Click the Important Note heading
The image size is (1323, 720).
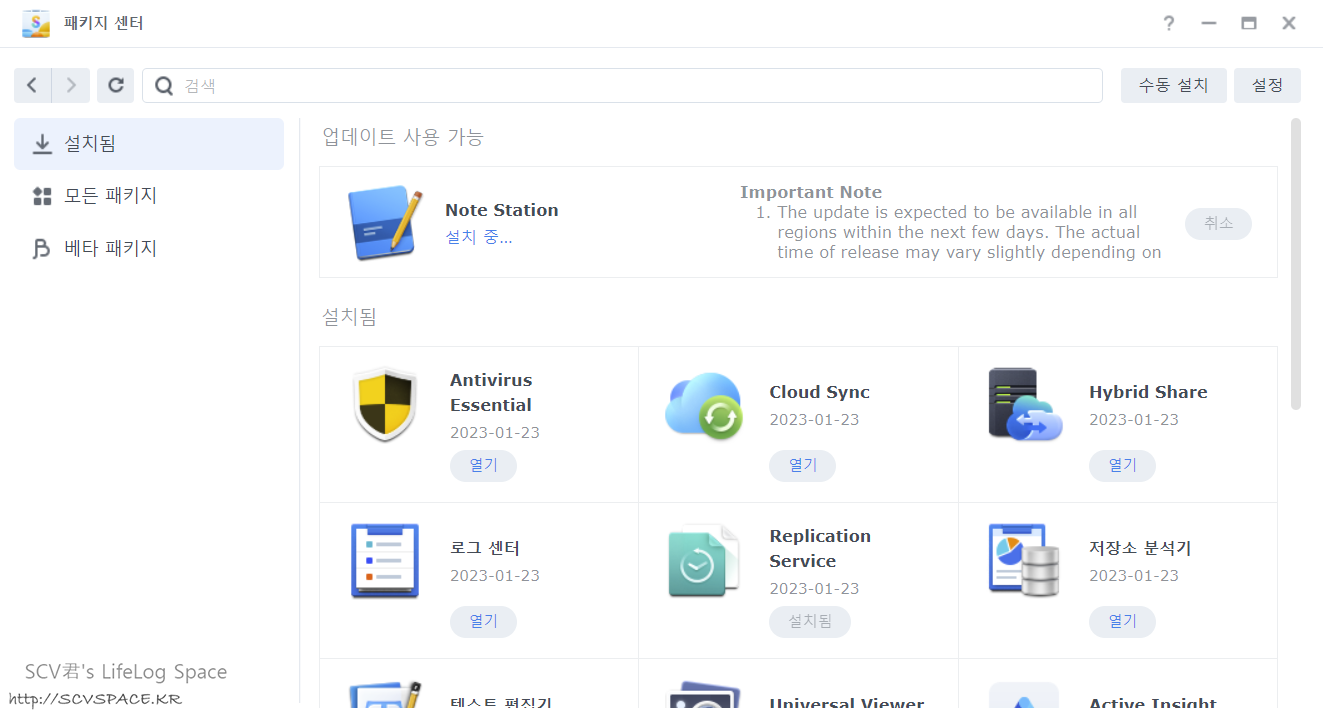click(811, 192)
